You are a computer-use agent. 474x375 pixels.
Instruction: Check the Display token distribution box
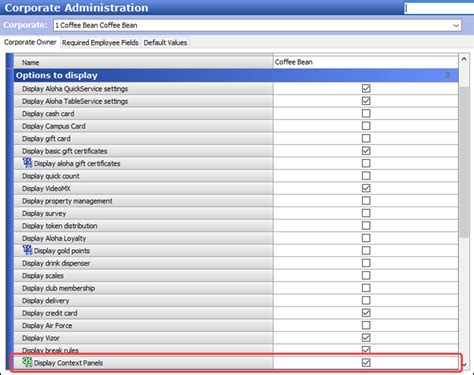coord(366,225)
